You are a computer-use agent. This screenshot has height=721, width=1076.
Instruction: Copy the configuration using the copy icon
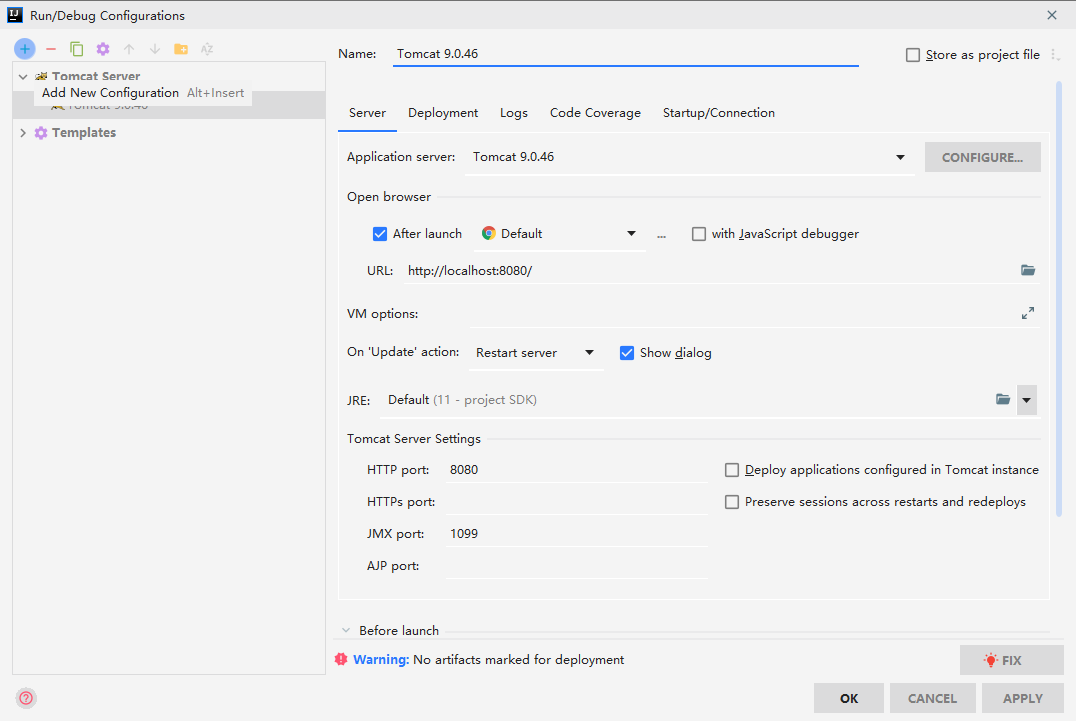(x=77, y=49)
